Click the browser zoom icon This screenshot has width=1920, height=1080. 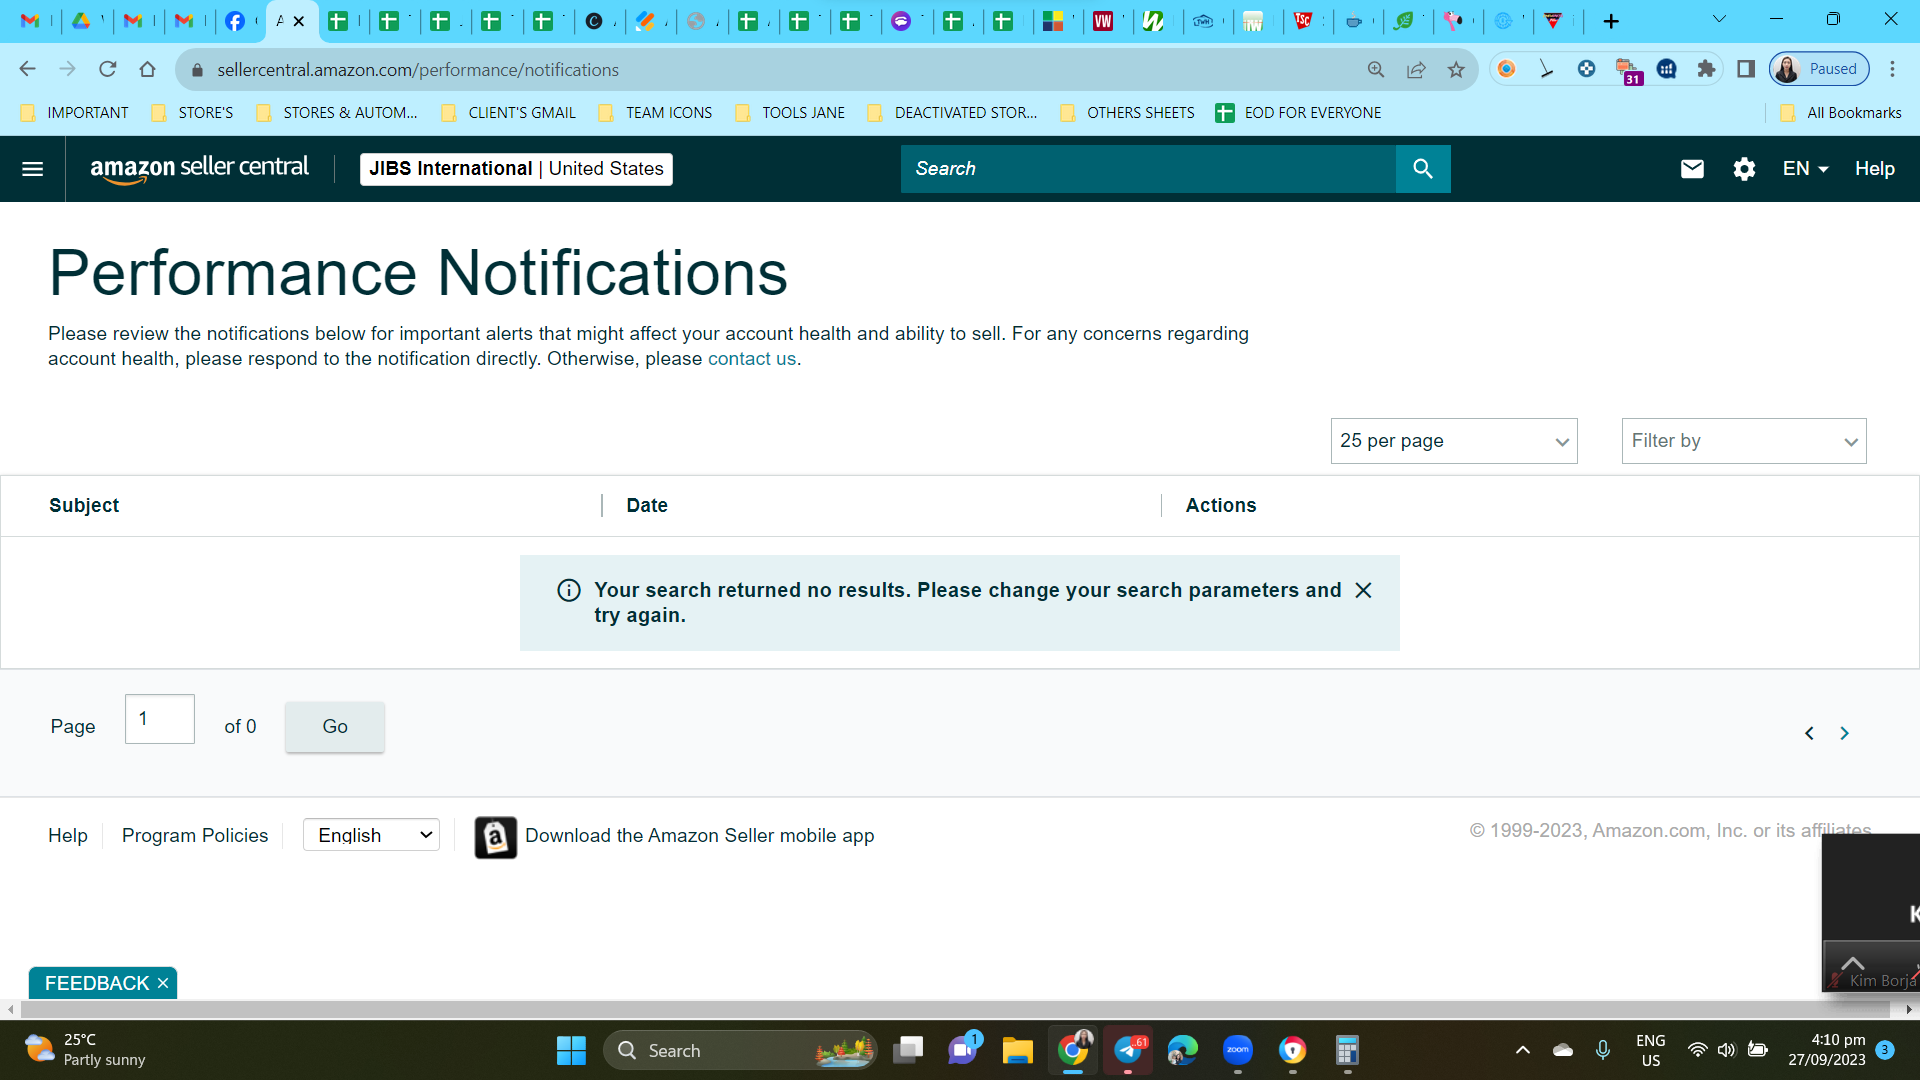coord(1376,69)
